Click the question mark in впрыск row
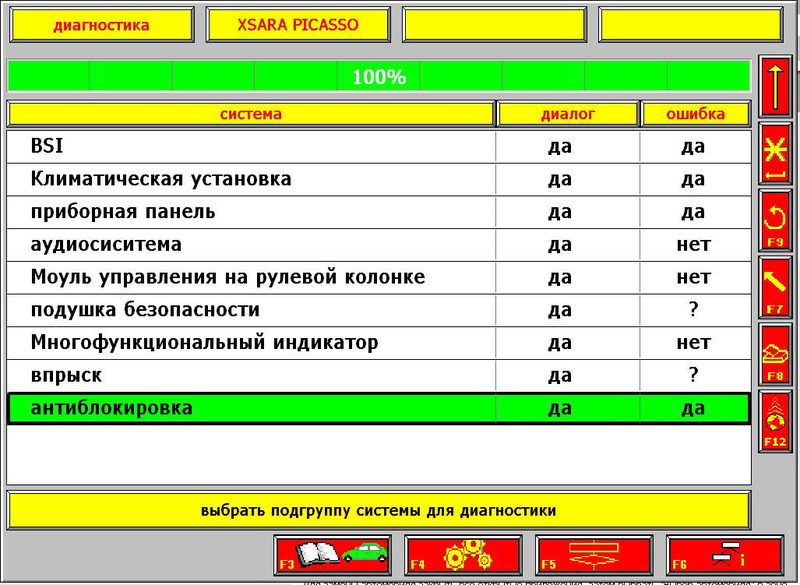Screen dimensions: 800x585 coord(693,374)
